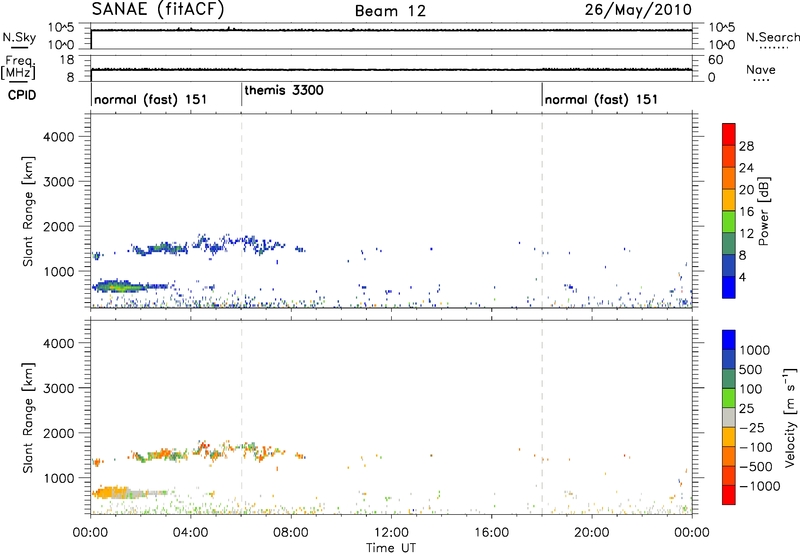Click the red bottom segment of Velocity colorbar
Screen dimensions: 800x554
tap(729, 495)
